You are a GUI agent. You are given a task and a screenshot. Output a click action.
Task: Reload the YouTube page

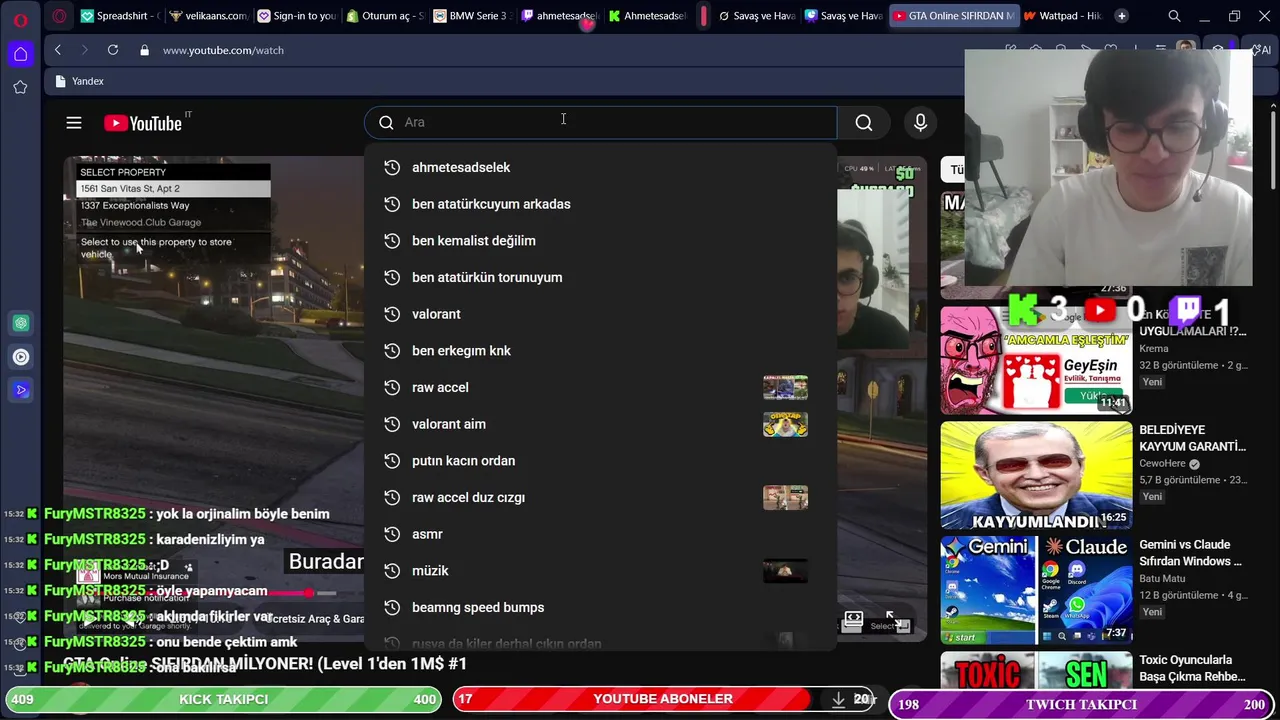tap(113, 50)
